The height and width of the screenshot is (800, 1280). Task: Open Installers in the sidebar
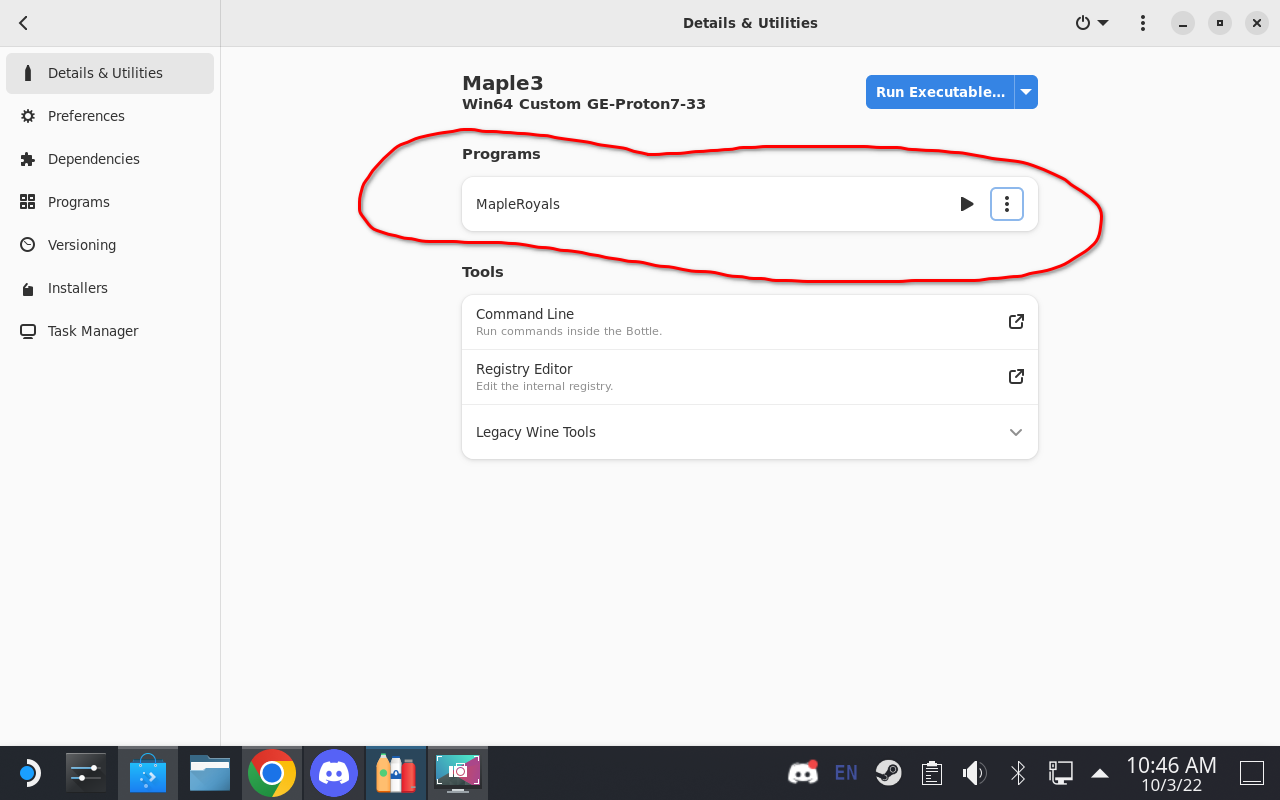click(110, 288)
